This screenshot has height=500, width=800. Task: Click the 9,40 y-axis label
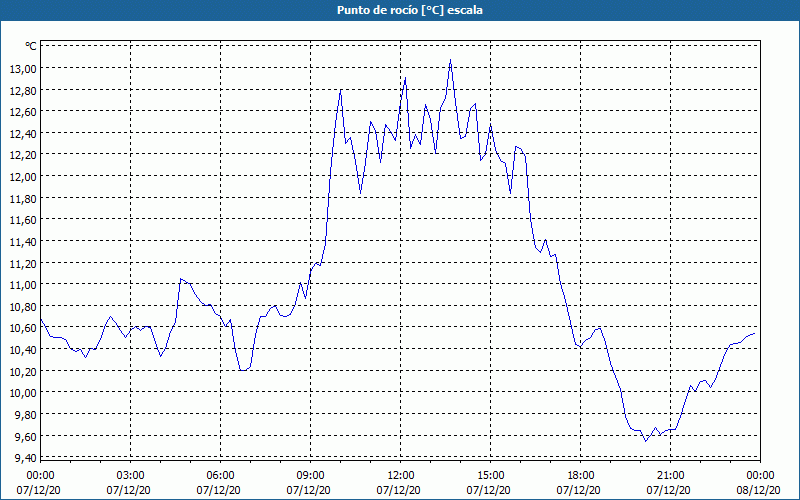pos(26,459)
